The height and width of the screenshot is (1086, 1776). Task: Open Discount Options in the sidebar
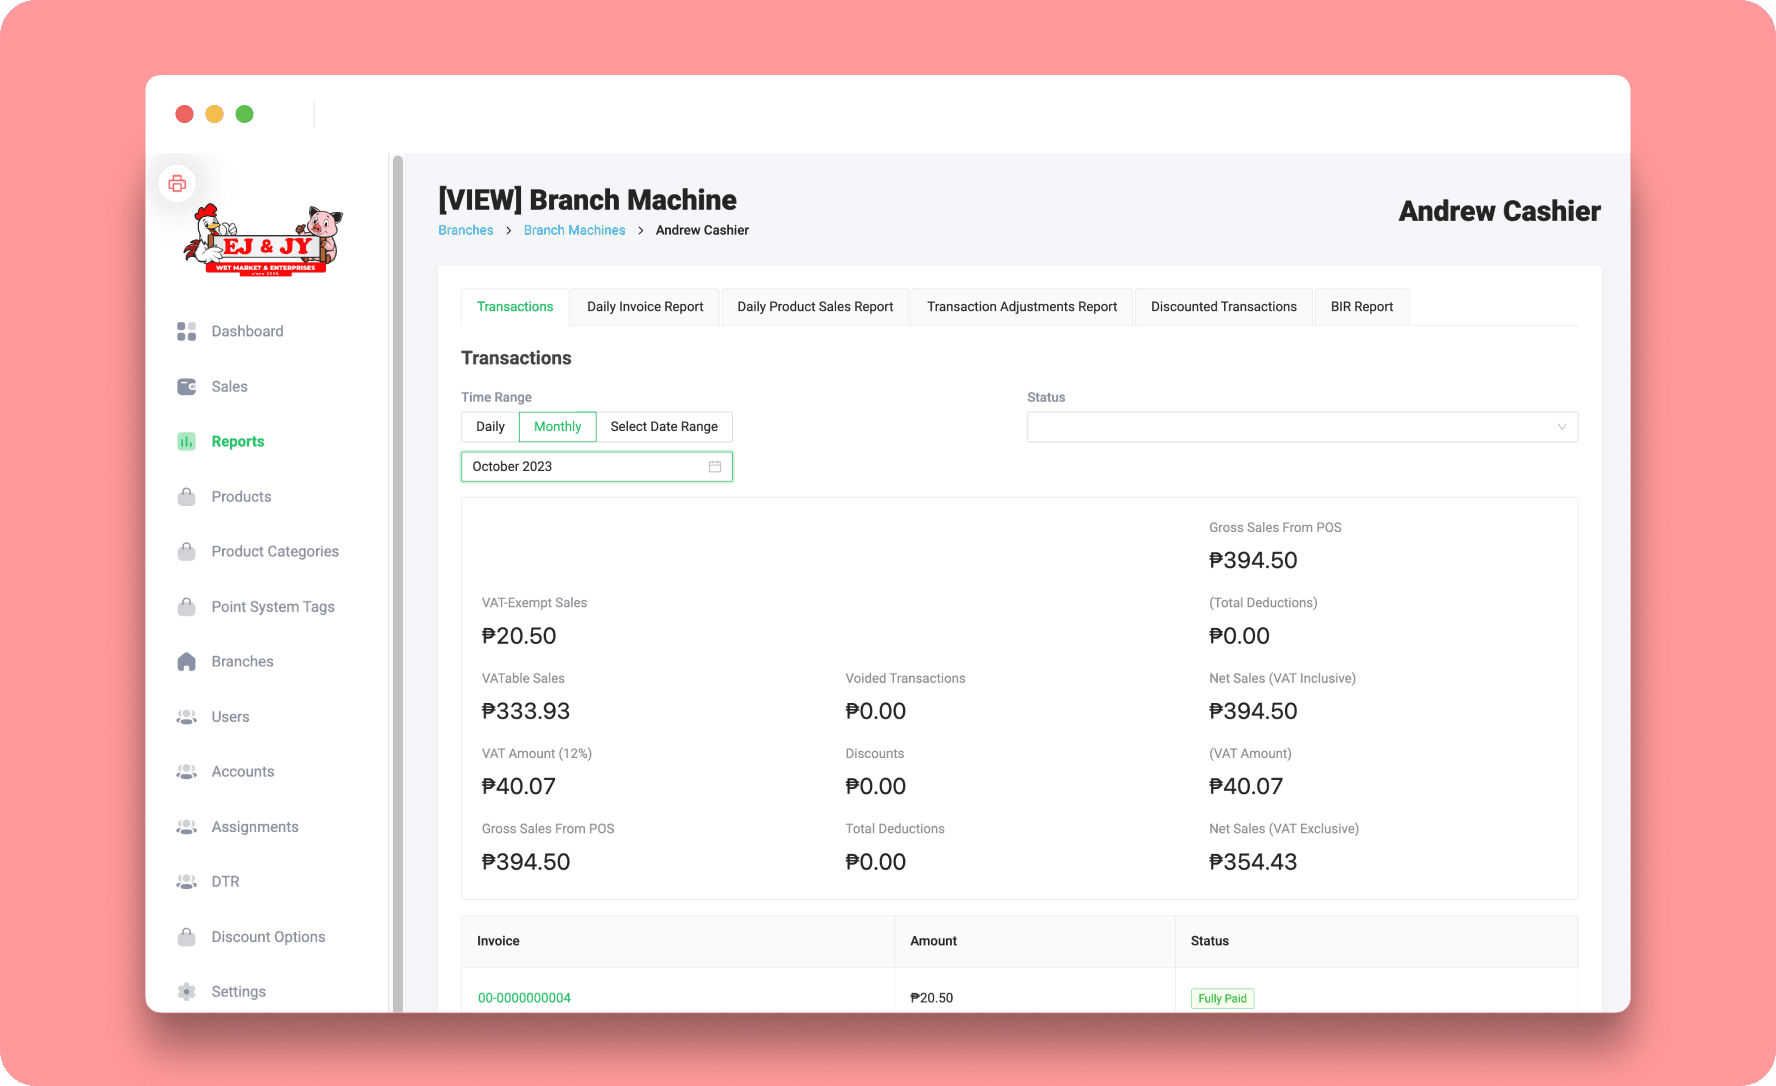pyautogui.click(x=267, y=936)
